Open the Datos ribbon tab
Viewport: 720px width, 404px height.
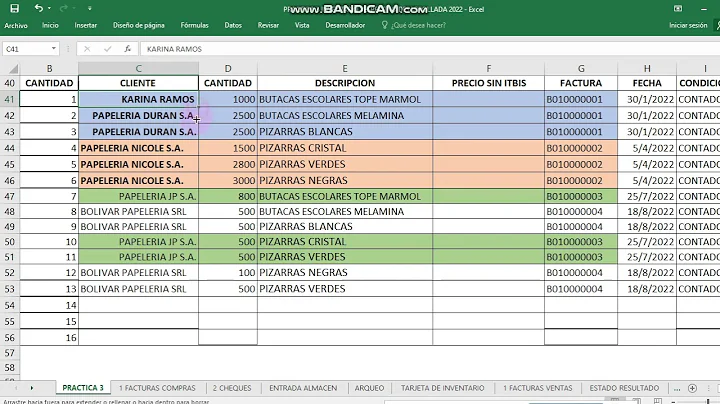(x=233, y=25)
